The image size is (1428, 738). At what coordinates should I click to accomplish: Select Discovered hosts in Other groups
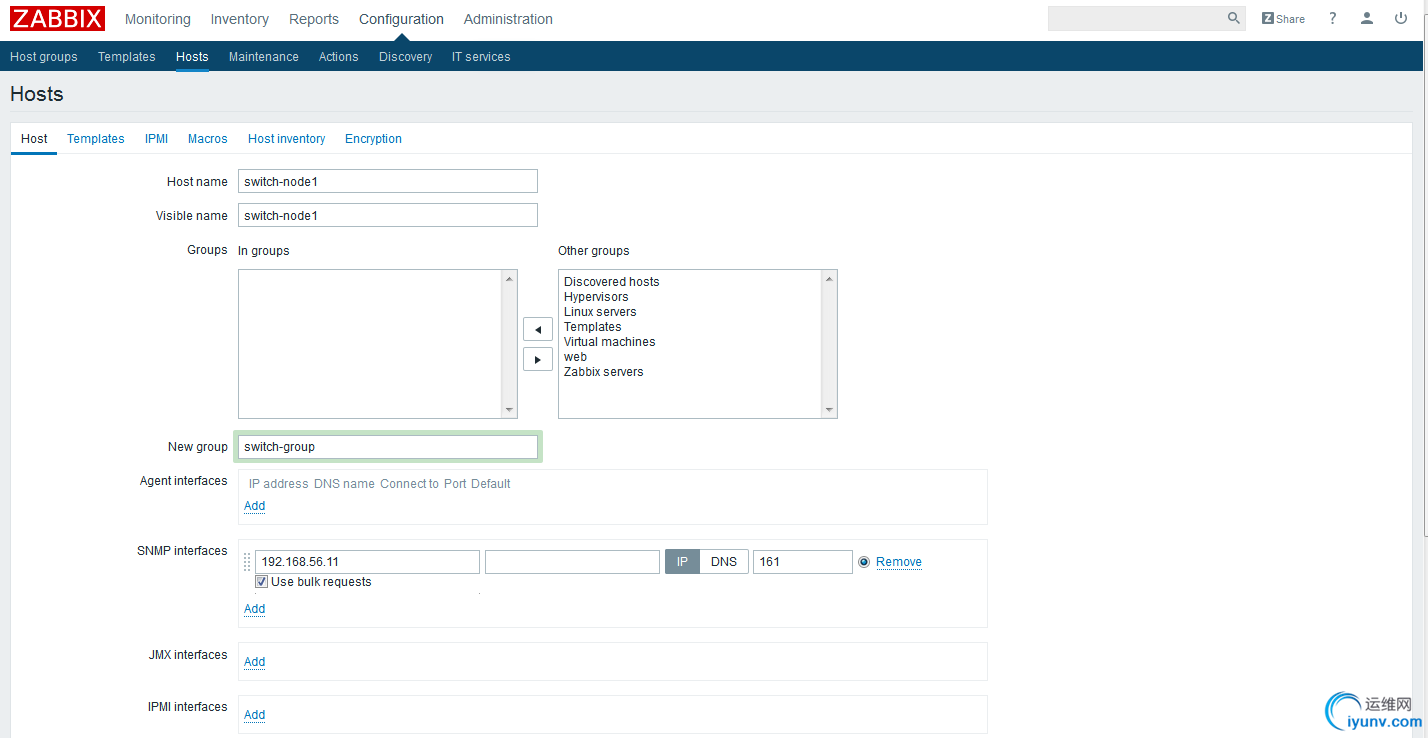612,282
